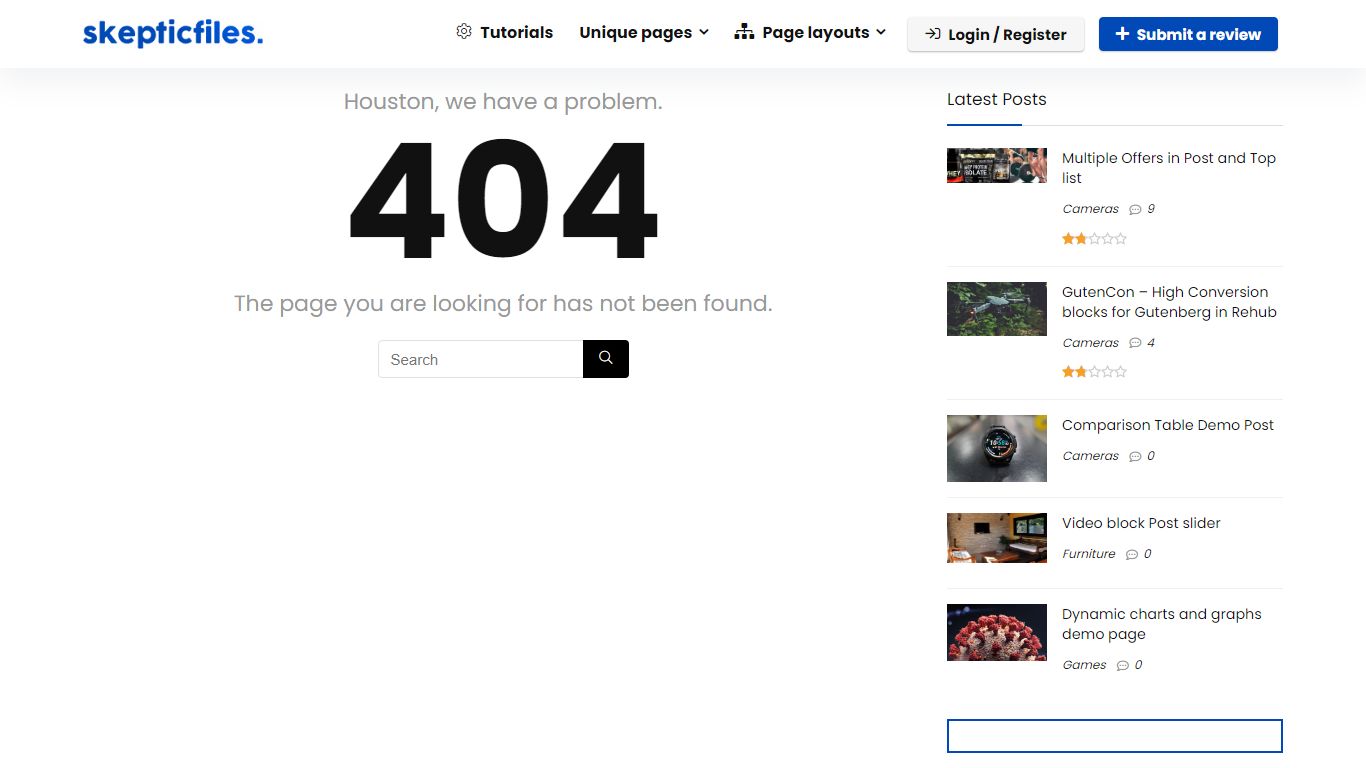This screenshot has width=1366, height=768.
Task: Open GutenCon High Conversion blocks post
Action: coord(1169,302)
